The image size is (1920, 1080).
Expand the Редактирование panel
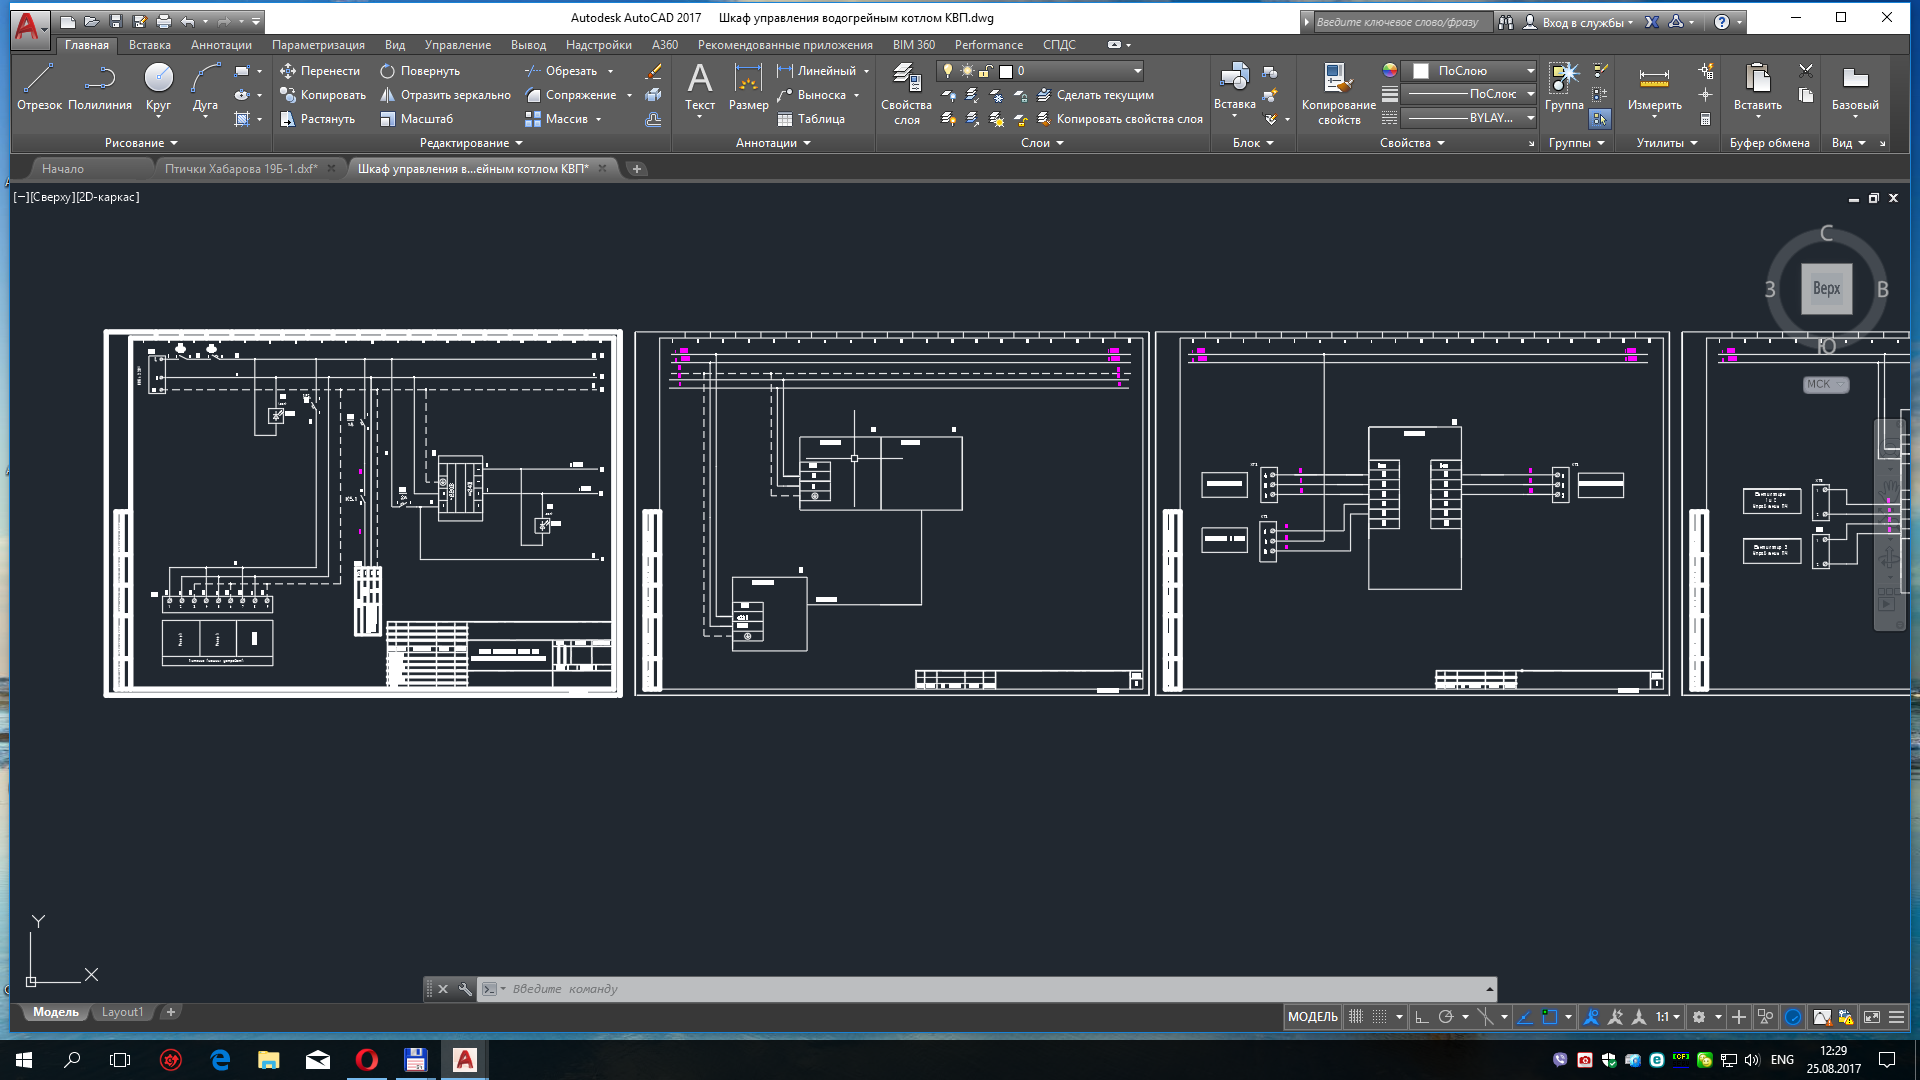[471, 143]
